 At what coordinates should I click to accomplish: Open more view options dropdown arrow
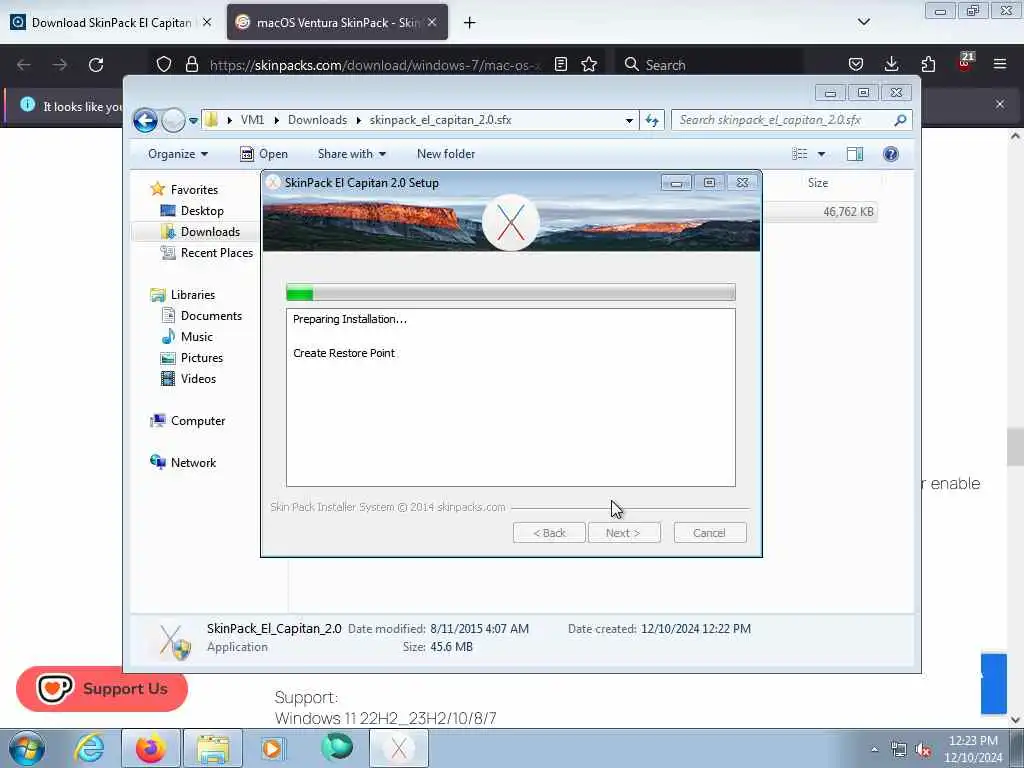pos(822,154)
